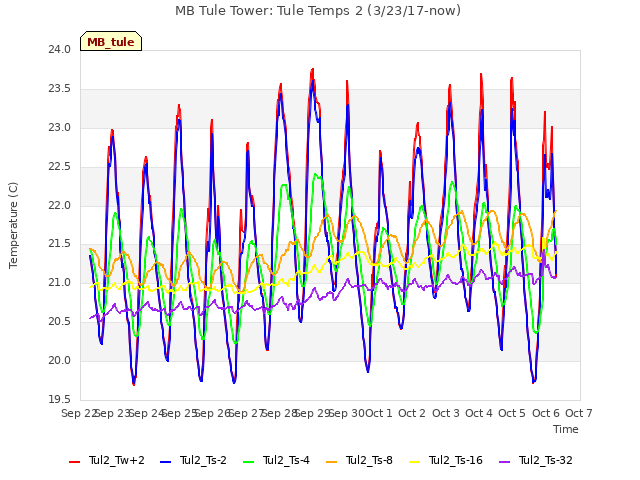Click the Temperature (C) axis label
Image resolution: width=640 pixels, height=480 pixels.
[13, 225]
